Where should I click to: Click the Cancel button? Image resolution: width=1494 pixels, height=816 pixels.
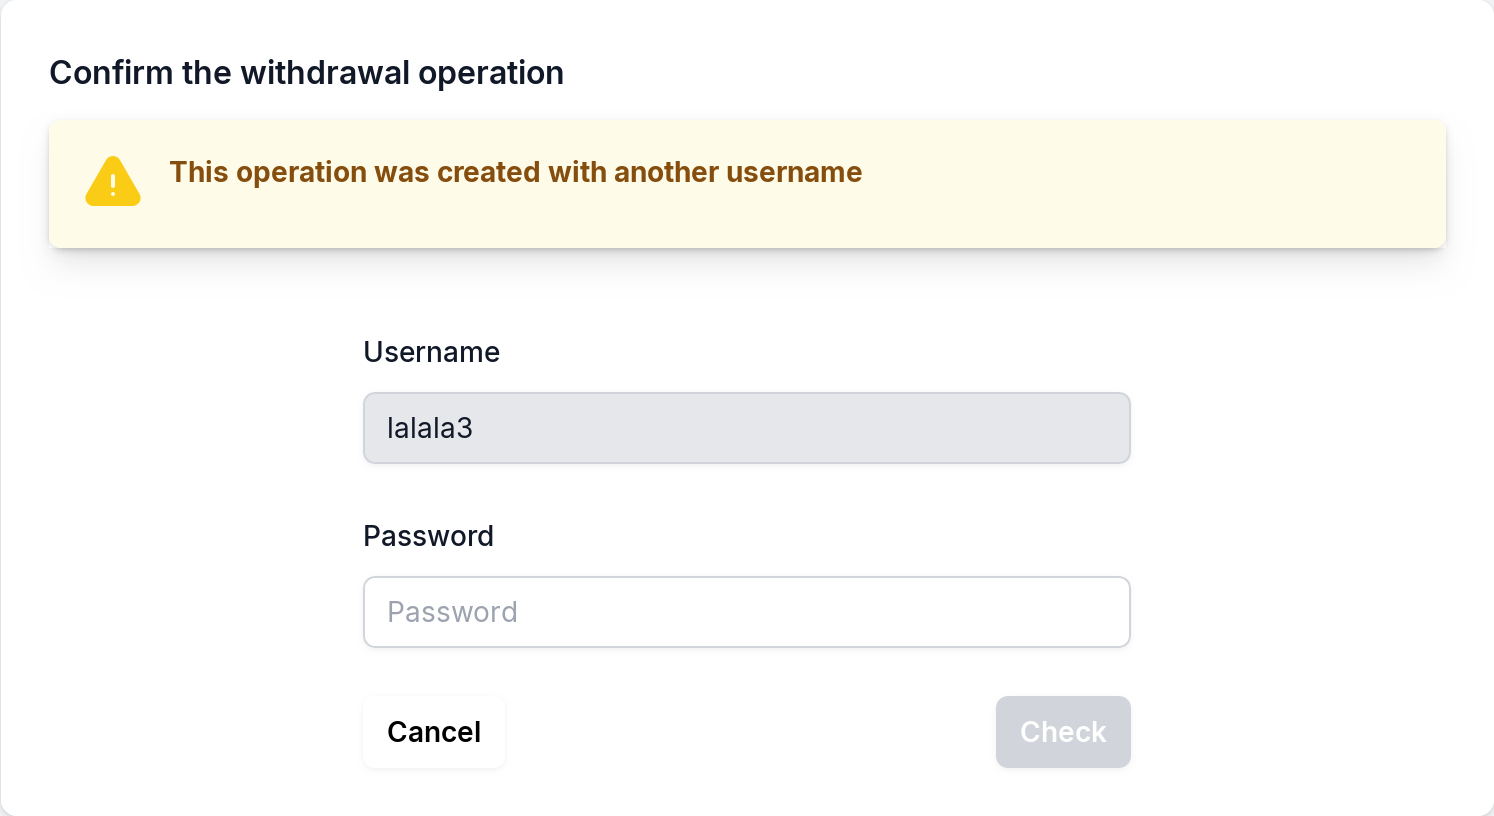(x=434, y=732)
